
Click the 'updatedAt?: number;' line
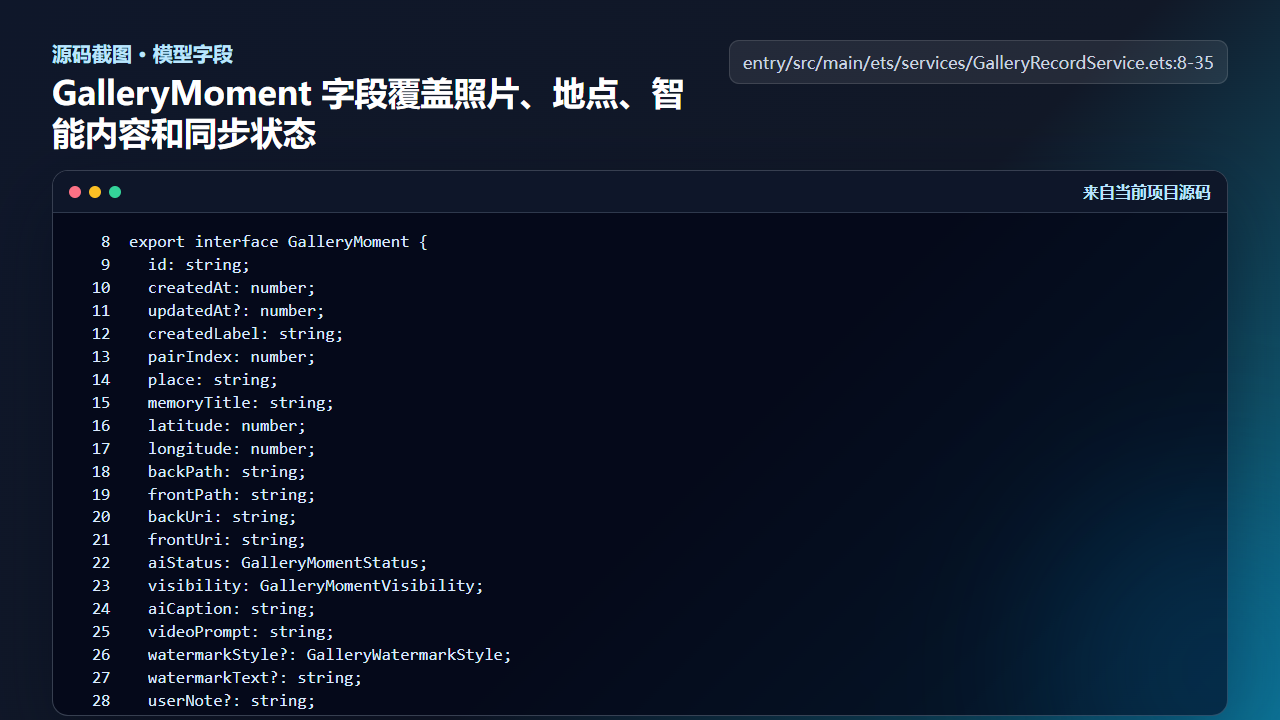[236, 311]
